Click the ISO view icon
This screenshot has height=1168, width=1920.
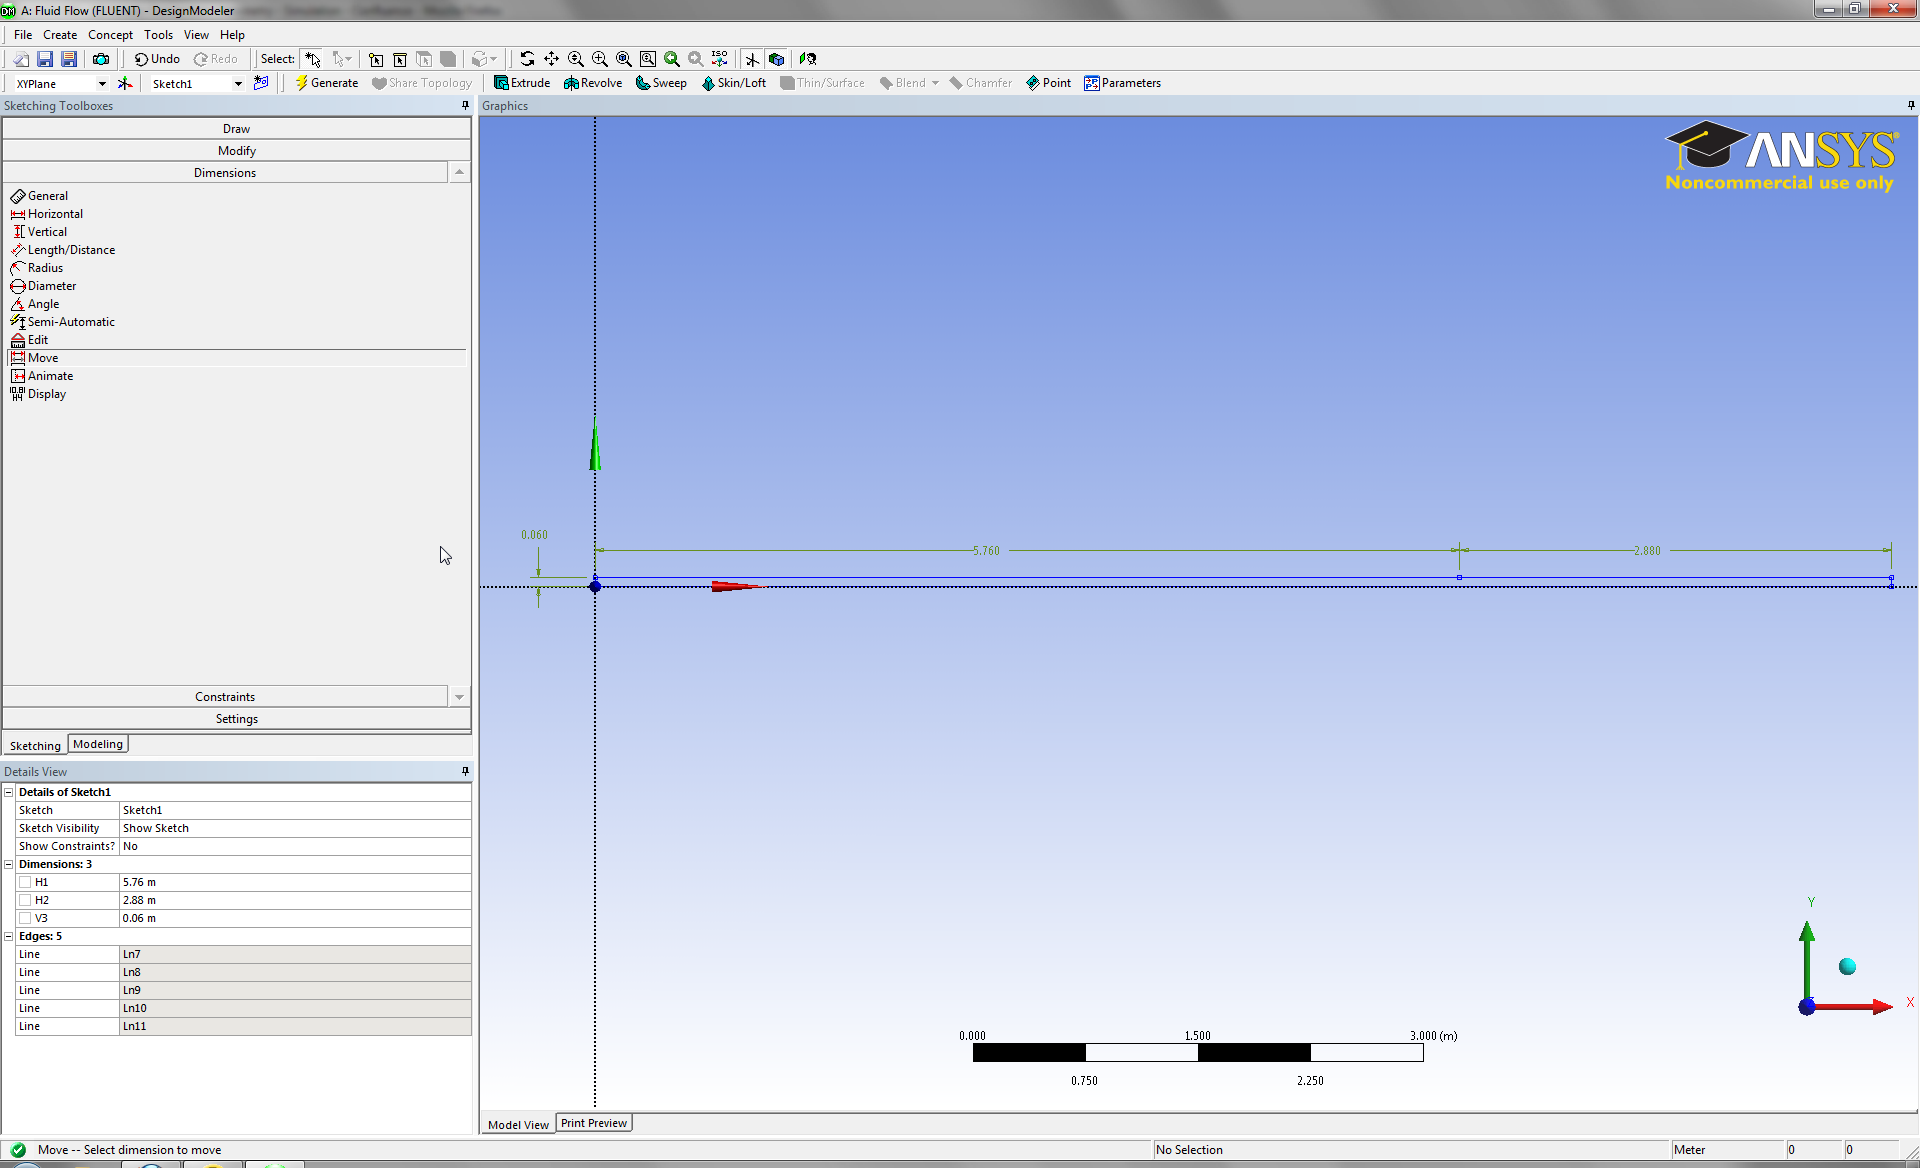coord(720,59)
